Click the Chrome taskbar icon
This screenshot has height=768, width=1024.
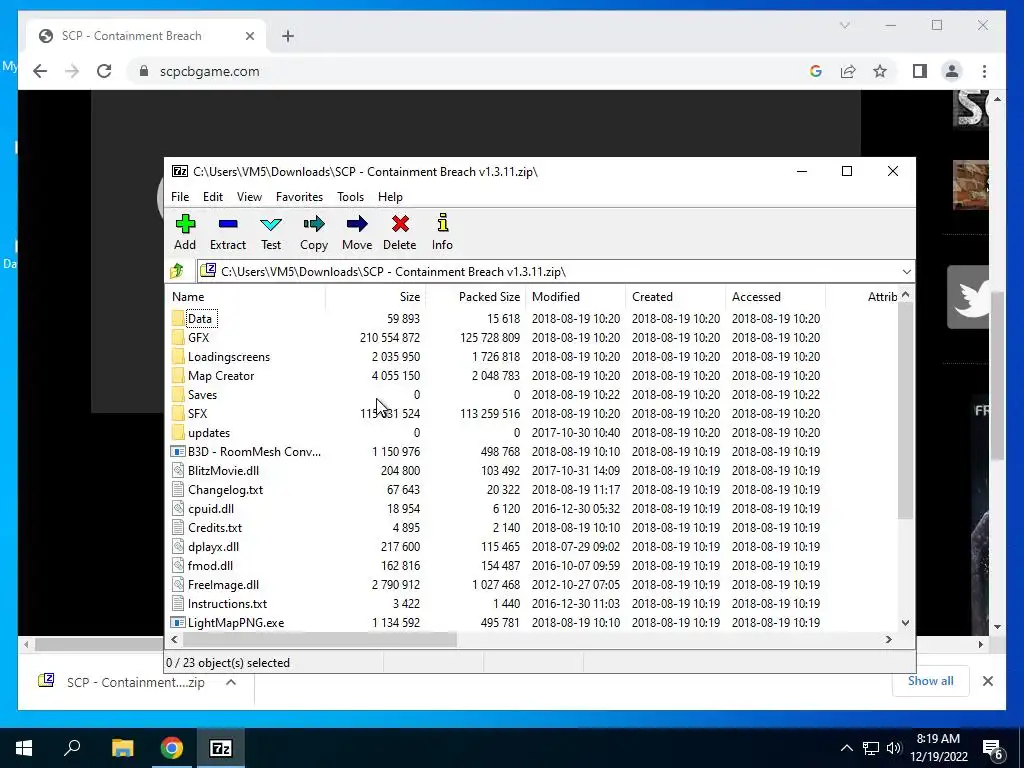(172, 748)
